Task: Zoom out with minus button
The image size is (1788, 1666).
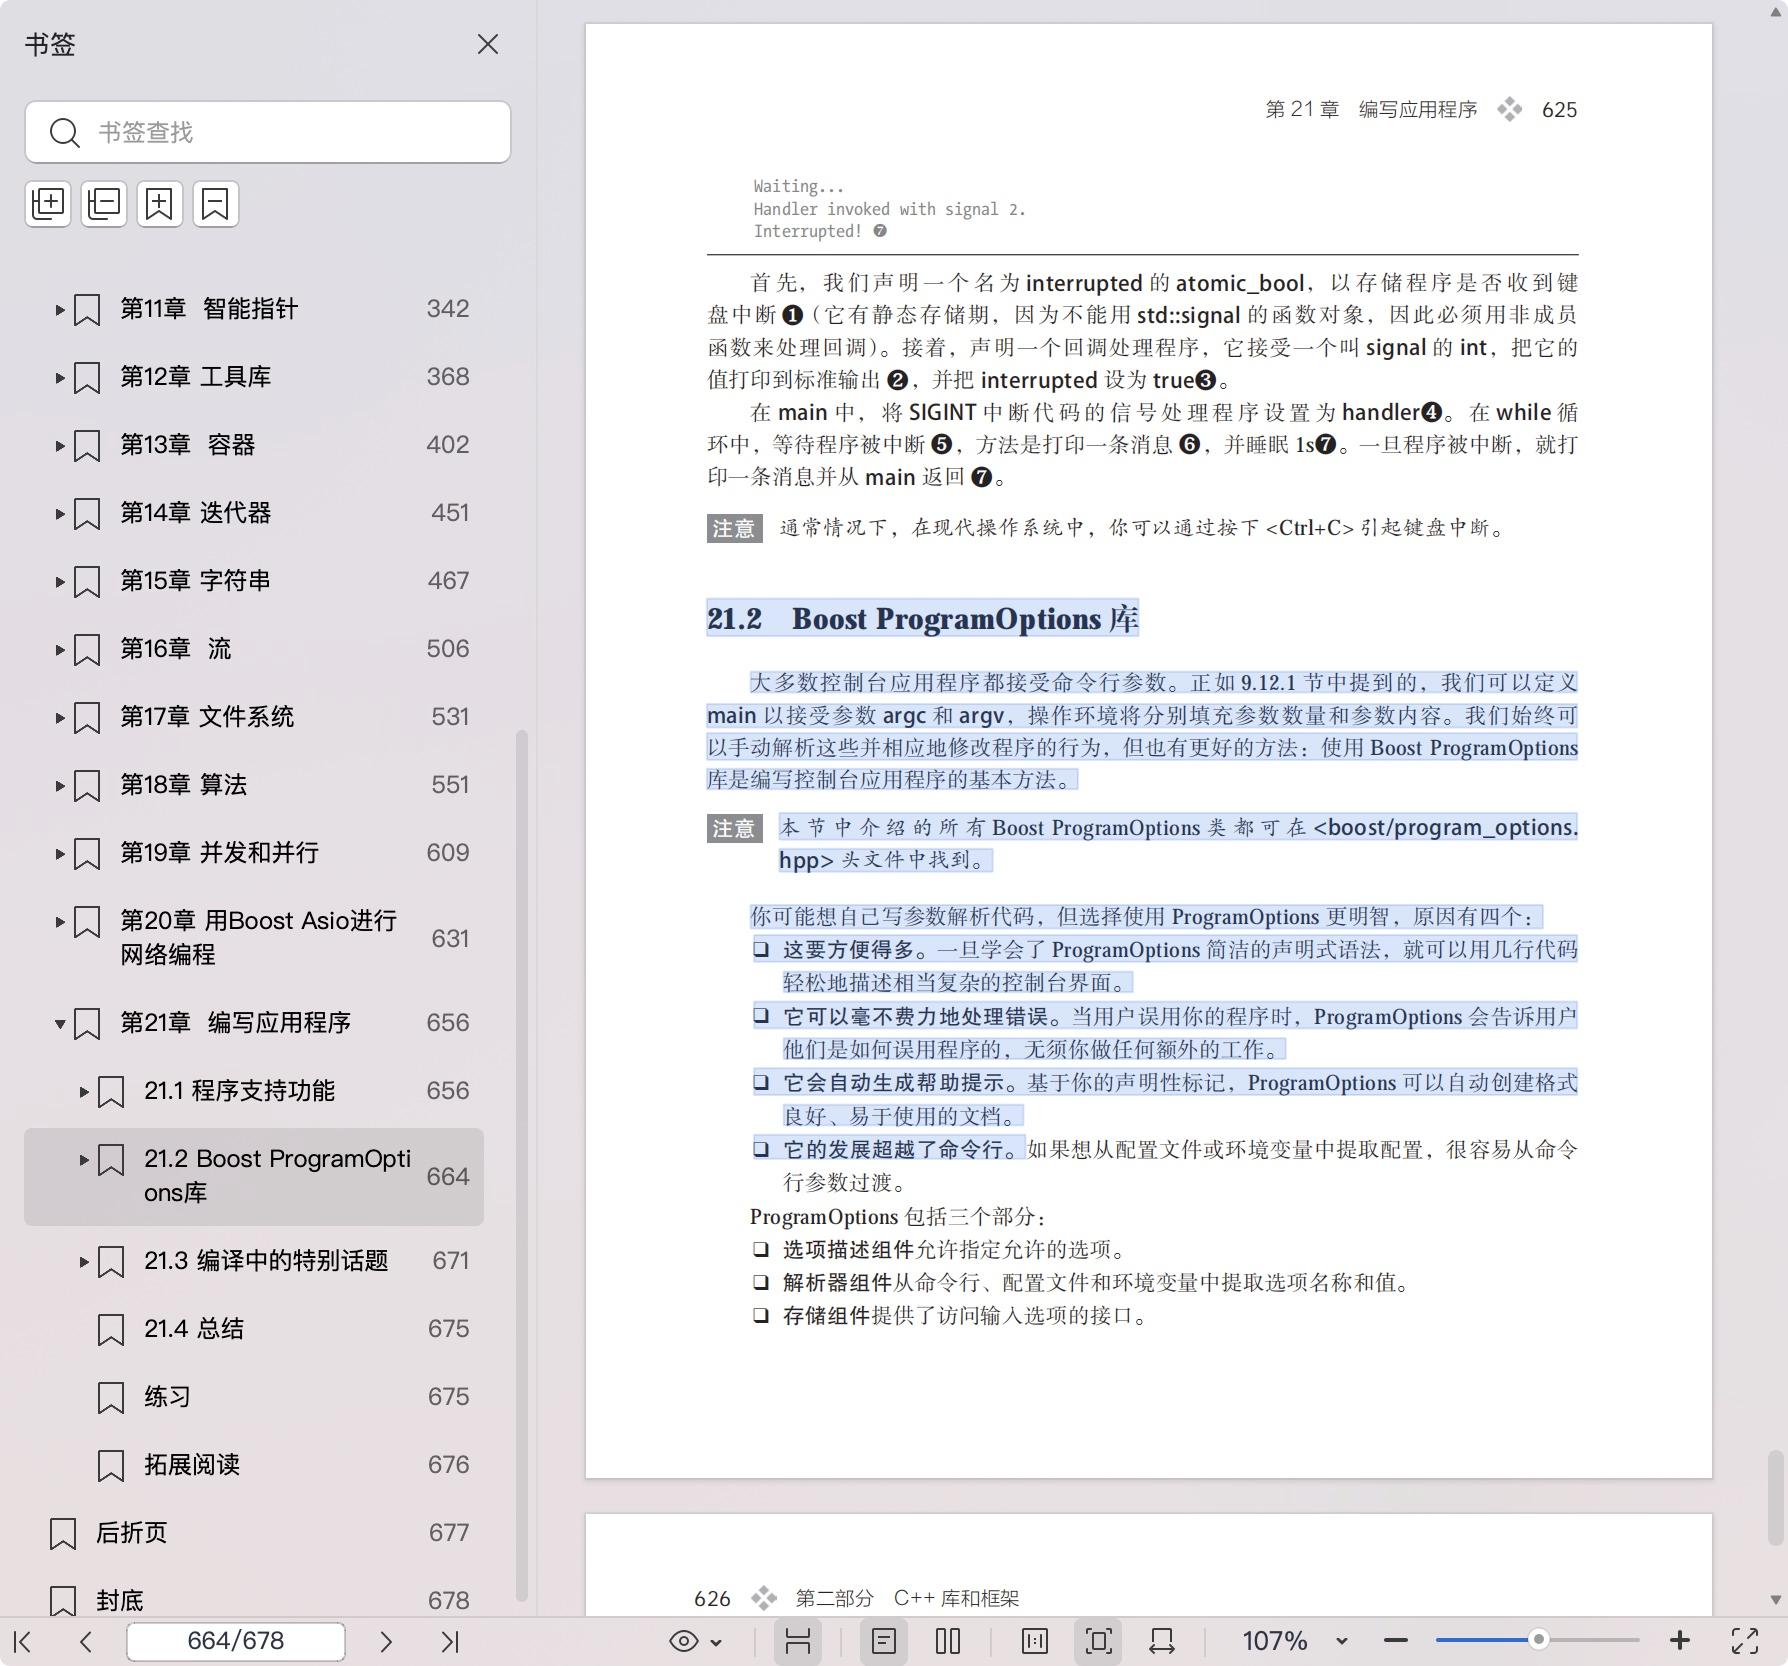Action: tap(1396, 1641)
